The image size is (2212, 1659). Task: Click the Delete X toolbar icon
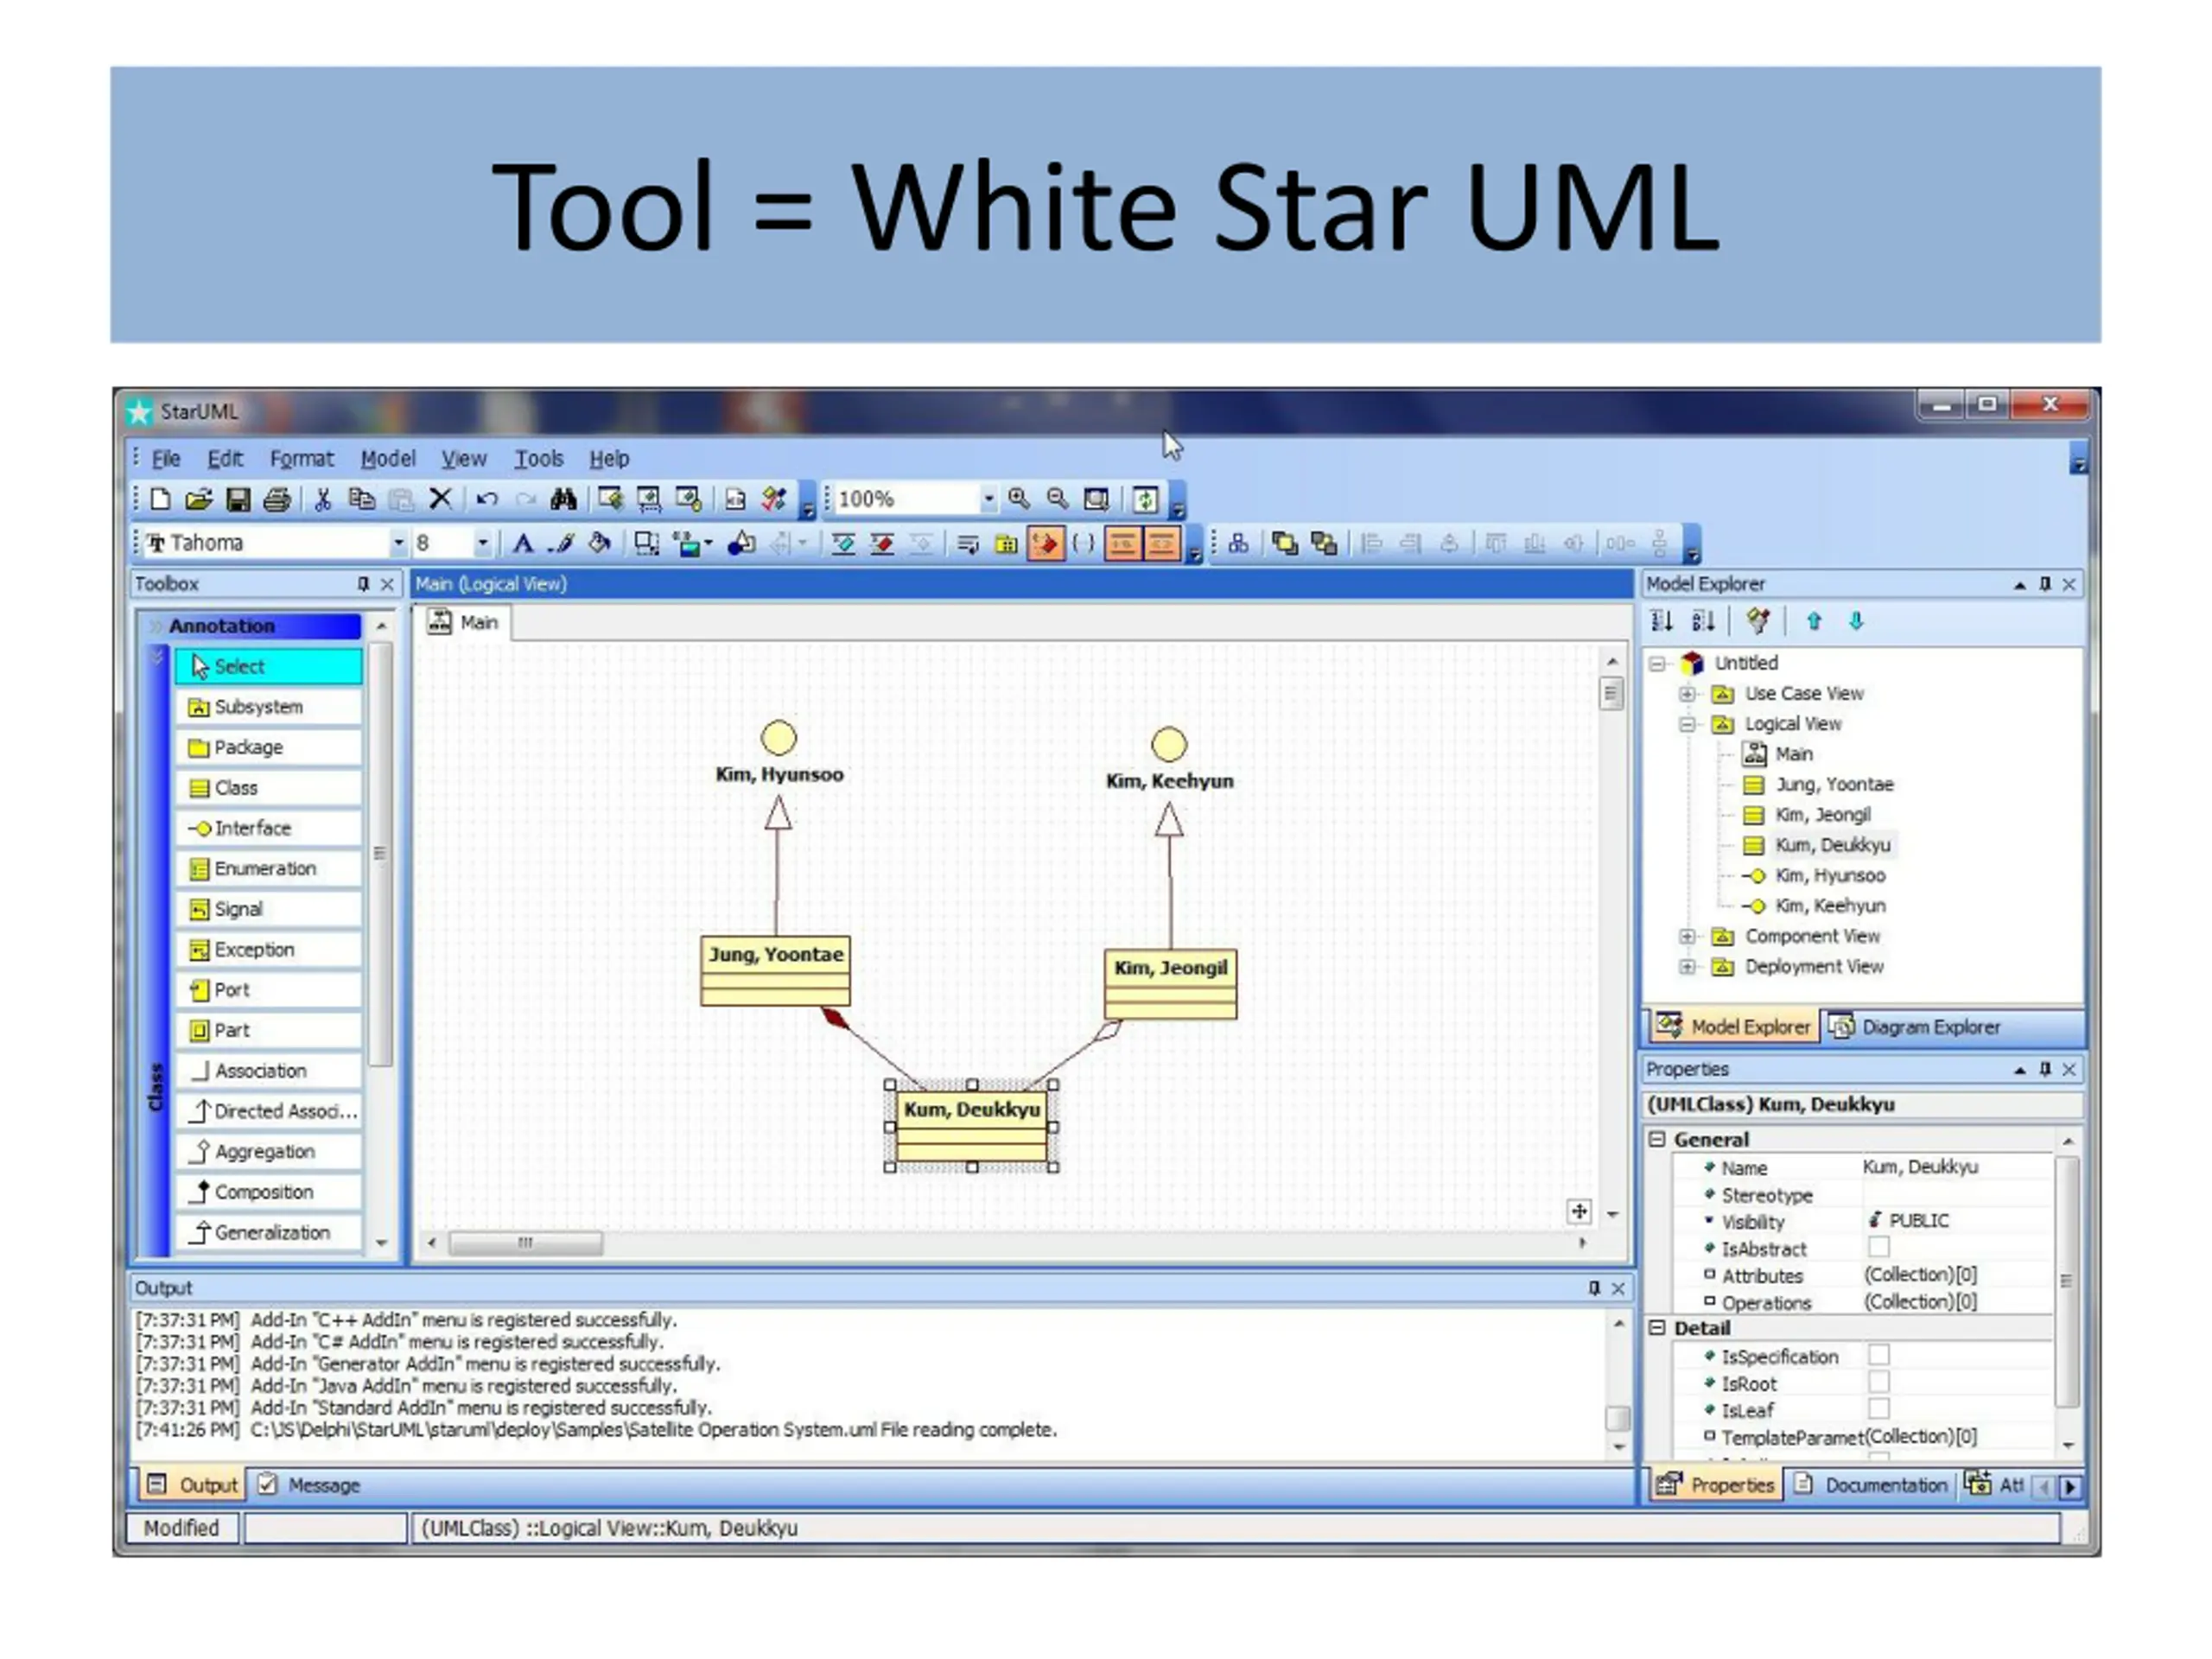click(440, 499)
